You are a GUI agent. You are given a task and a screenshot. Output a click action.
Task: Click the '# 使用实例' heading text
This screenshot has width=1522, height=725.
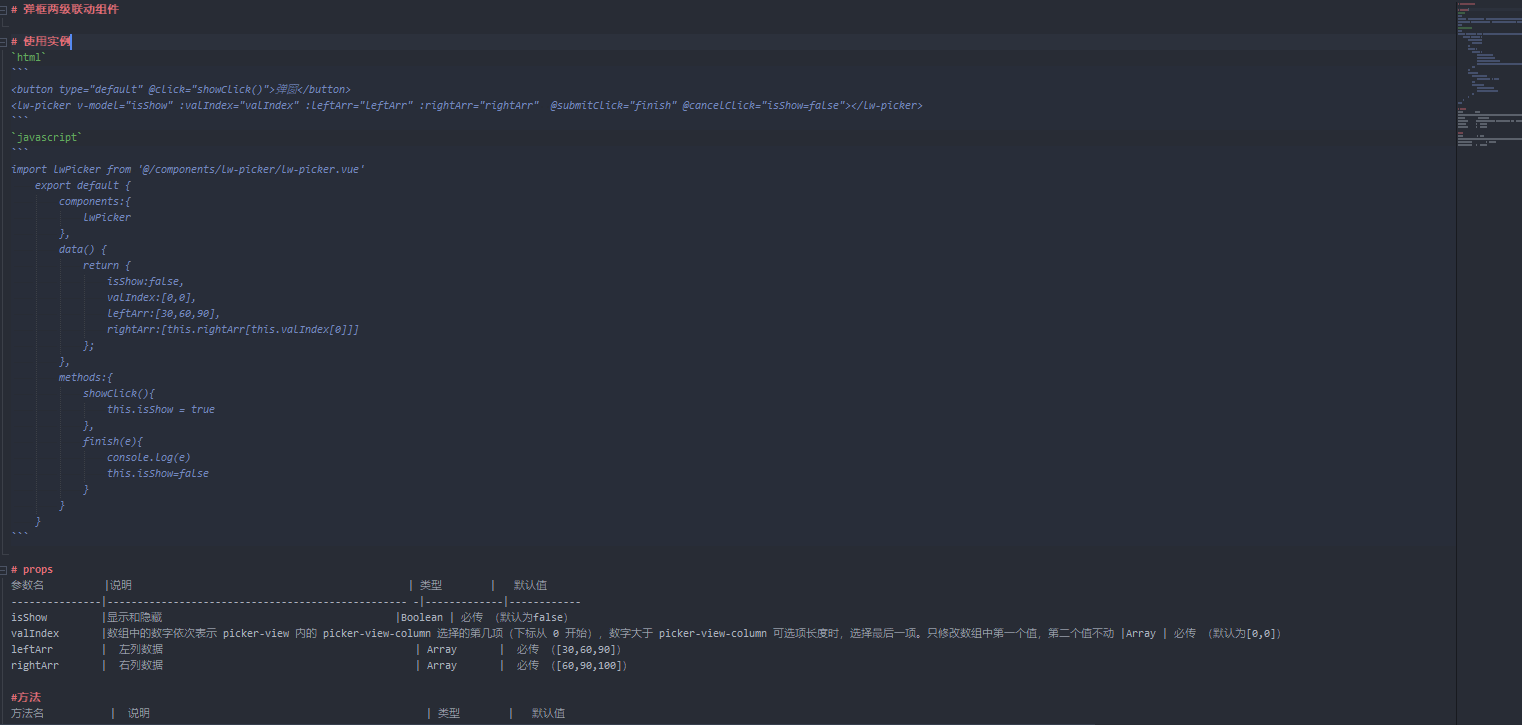[x=41, y=41]
